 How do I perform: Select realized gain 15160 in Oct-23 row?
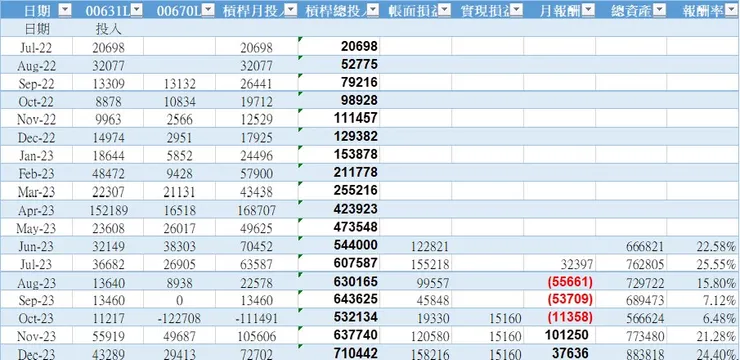pyautogui.click(x=488, y=318)
